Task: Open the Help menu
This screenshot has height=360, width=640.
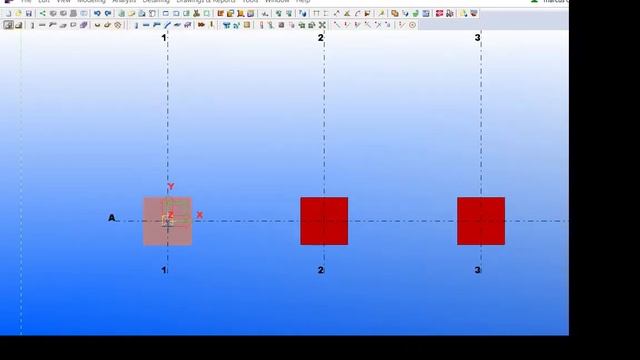Action: tap(303, 2)
